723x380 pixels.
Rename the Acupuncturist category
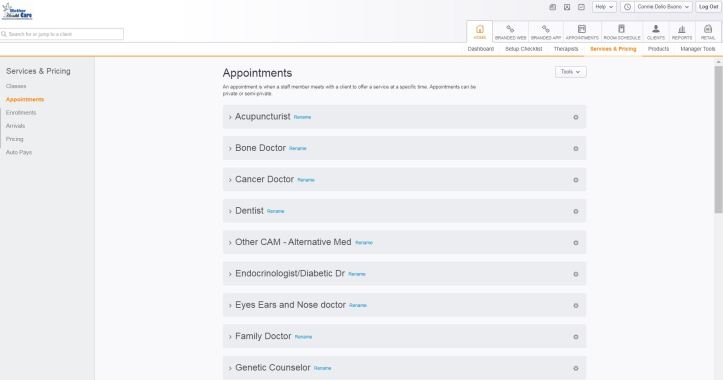pyautogui.click(x=302, y=117)
